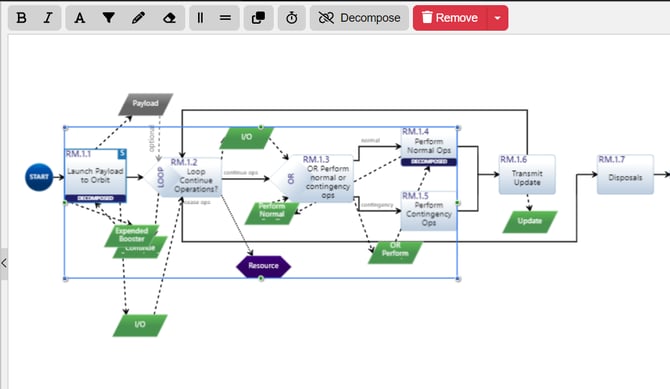Click the duplicate copy icon
Viewport: 670px width, 389px height.
259,18
